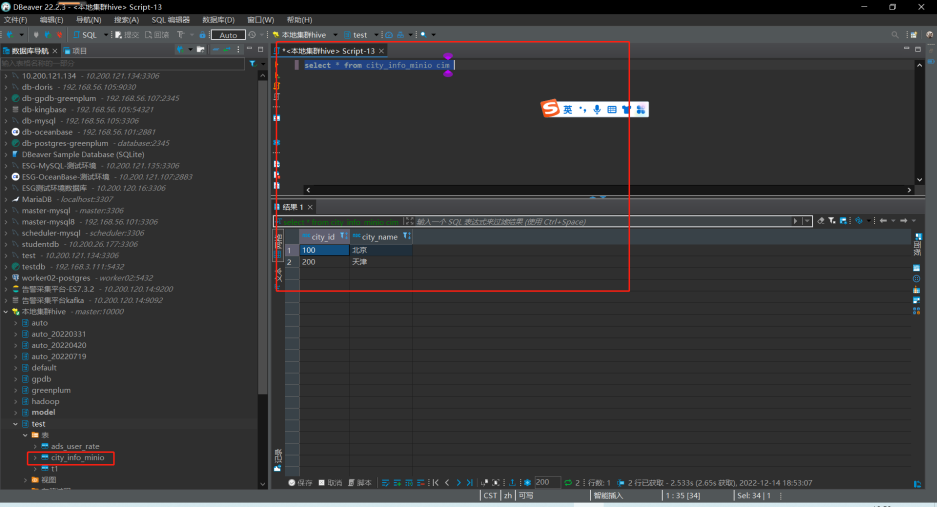Screen dimensions: 937x507
Task: Open the filter history dropdown arrow
Action: tap(807, 221)
